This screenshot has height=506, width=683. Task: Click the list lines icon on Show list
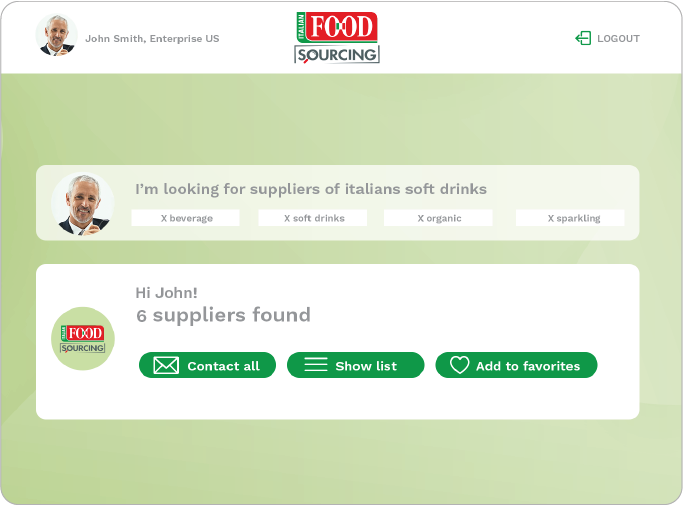(316, 364)
